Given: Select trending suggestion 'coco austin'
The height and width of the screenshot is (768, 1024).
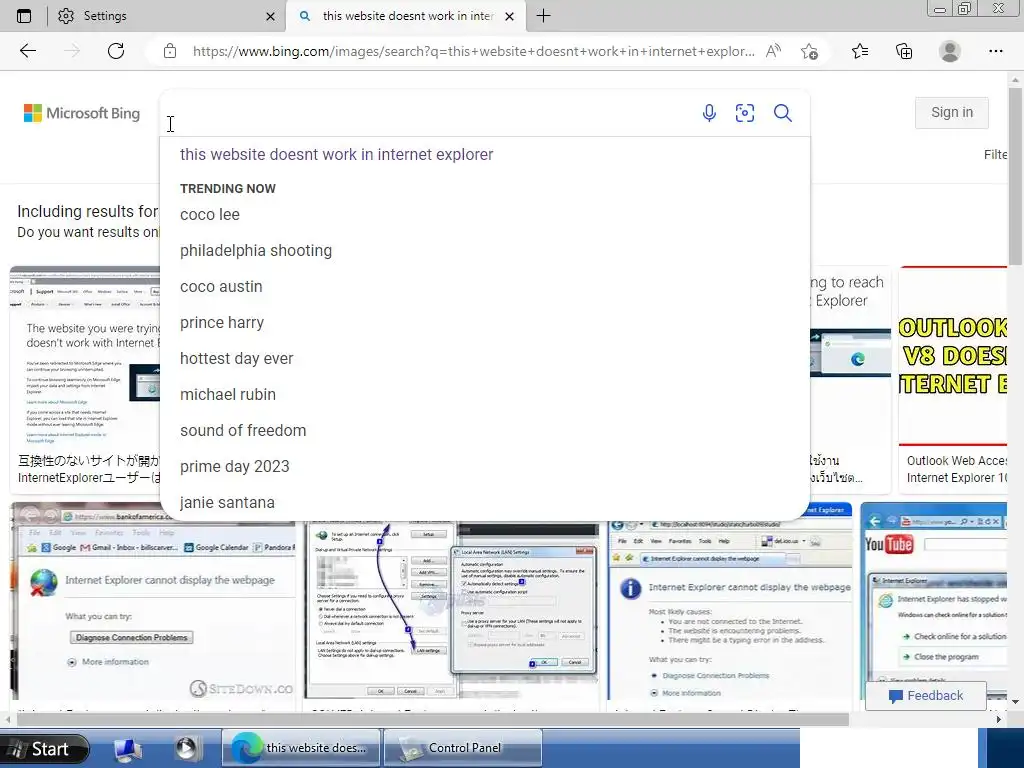Looking at the screenshot, I should (221, 287).
